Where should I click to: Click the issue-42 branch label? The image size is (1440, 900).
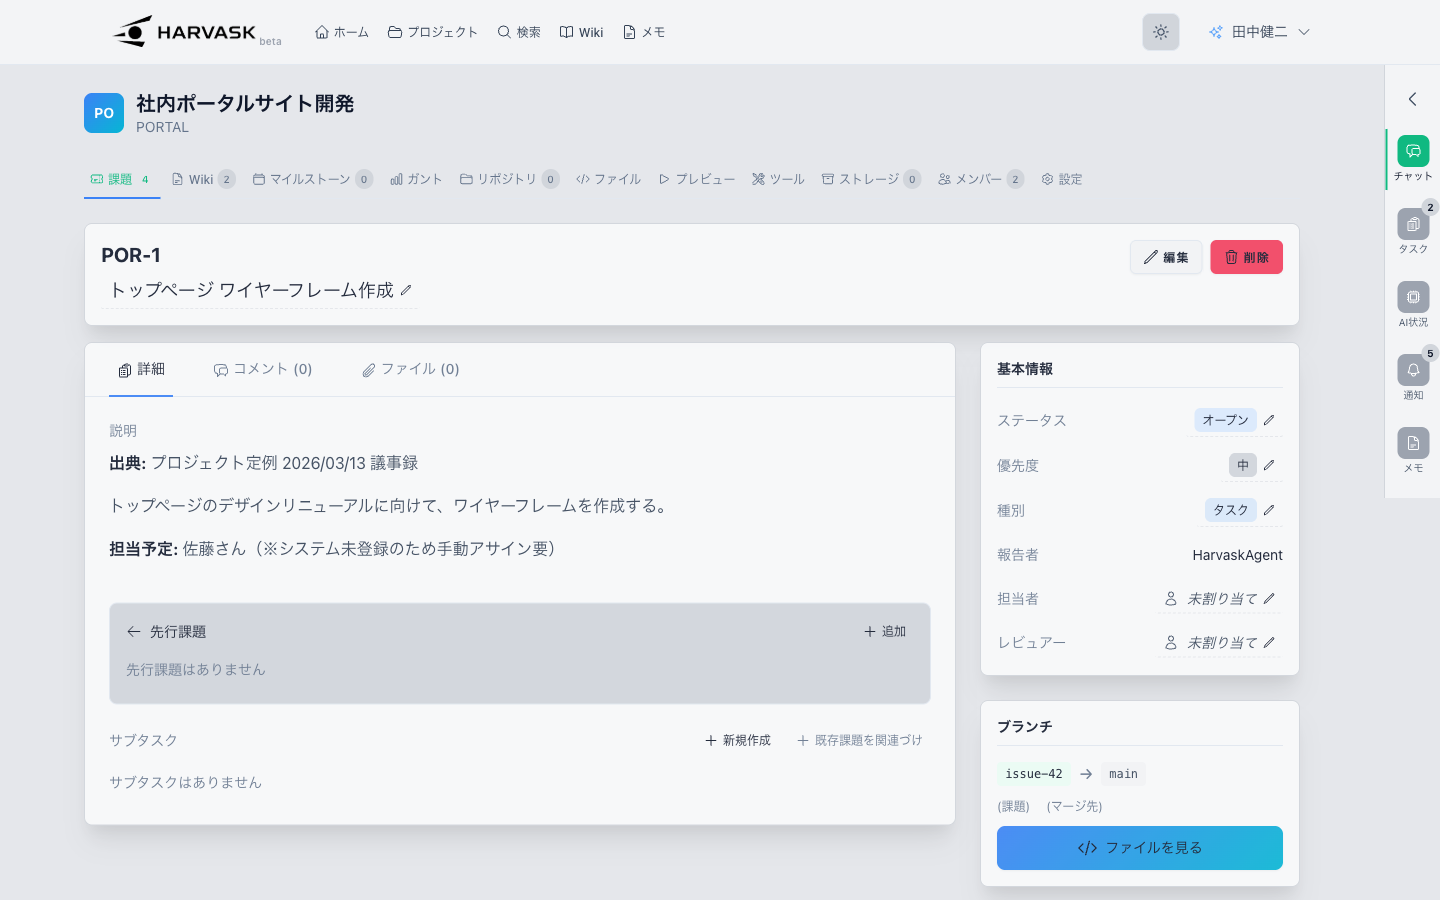click(x=1033, y=774)
